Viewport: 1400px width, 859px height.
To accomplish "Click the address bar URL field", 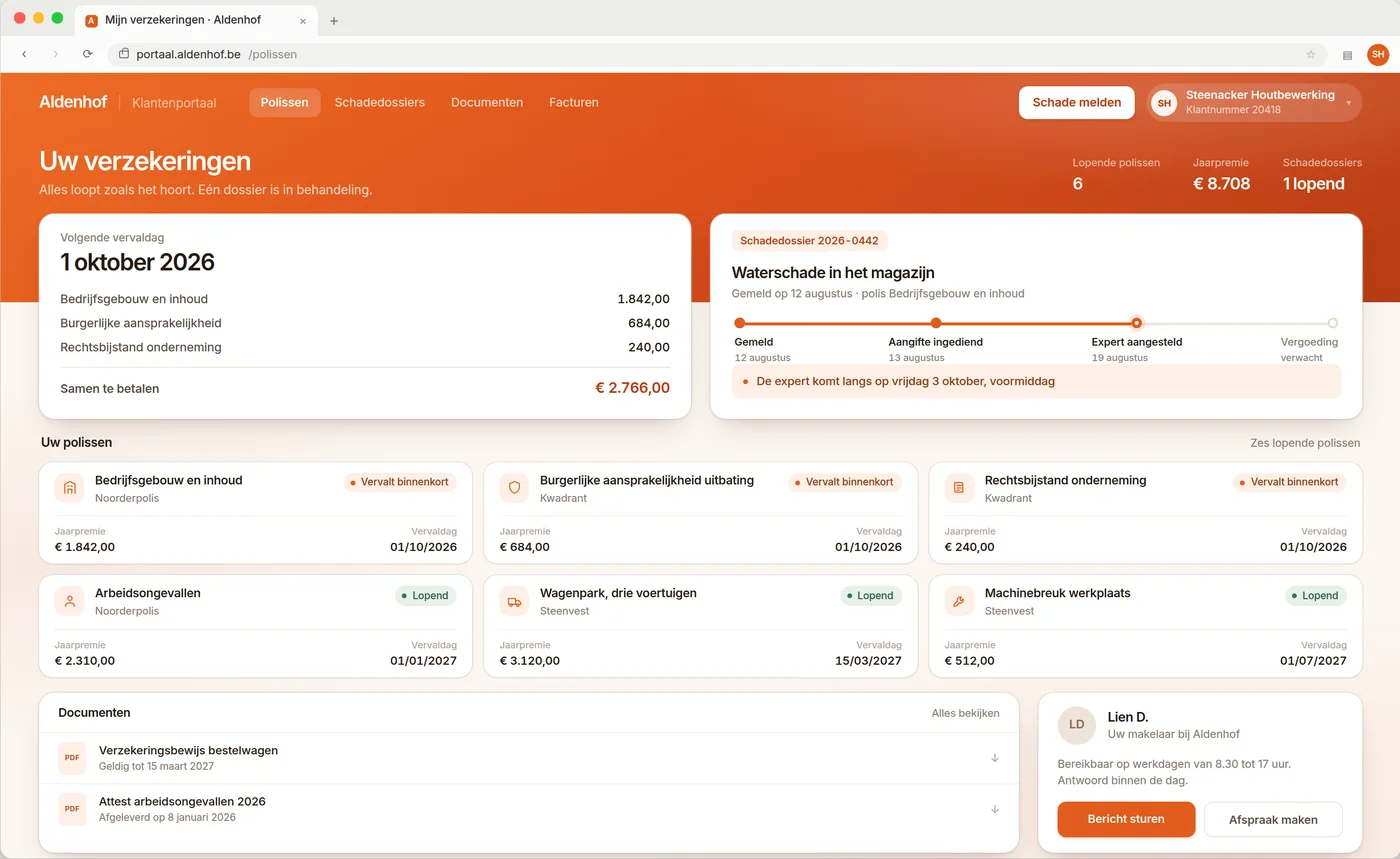I will click(x=717, y=54).
